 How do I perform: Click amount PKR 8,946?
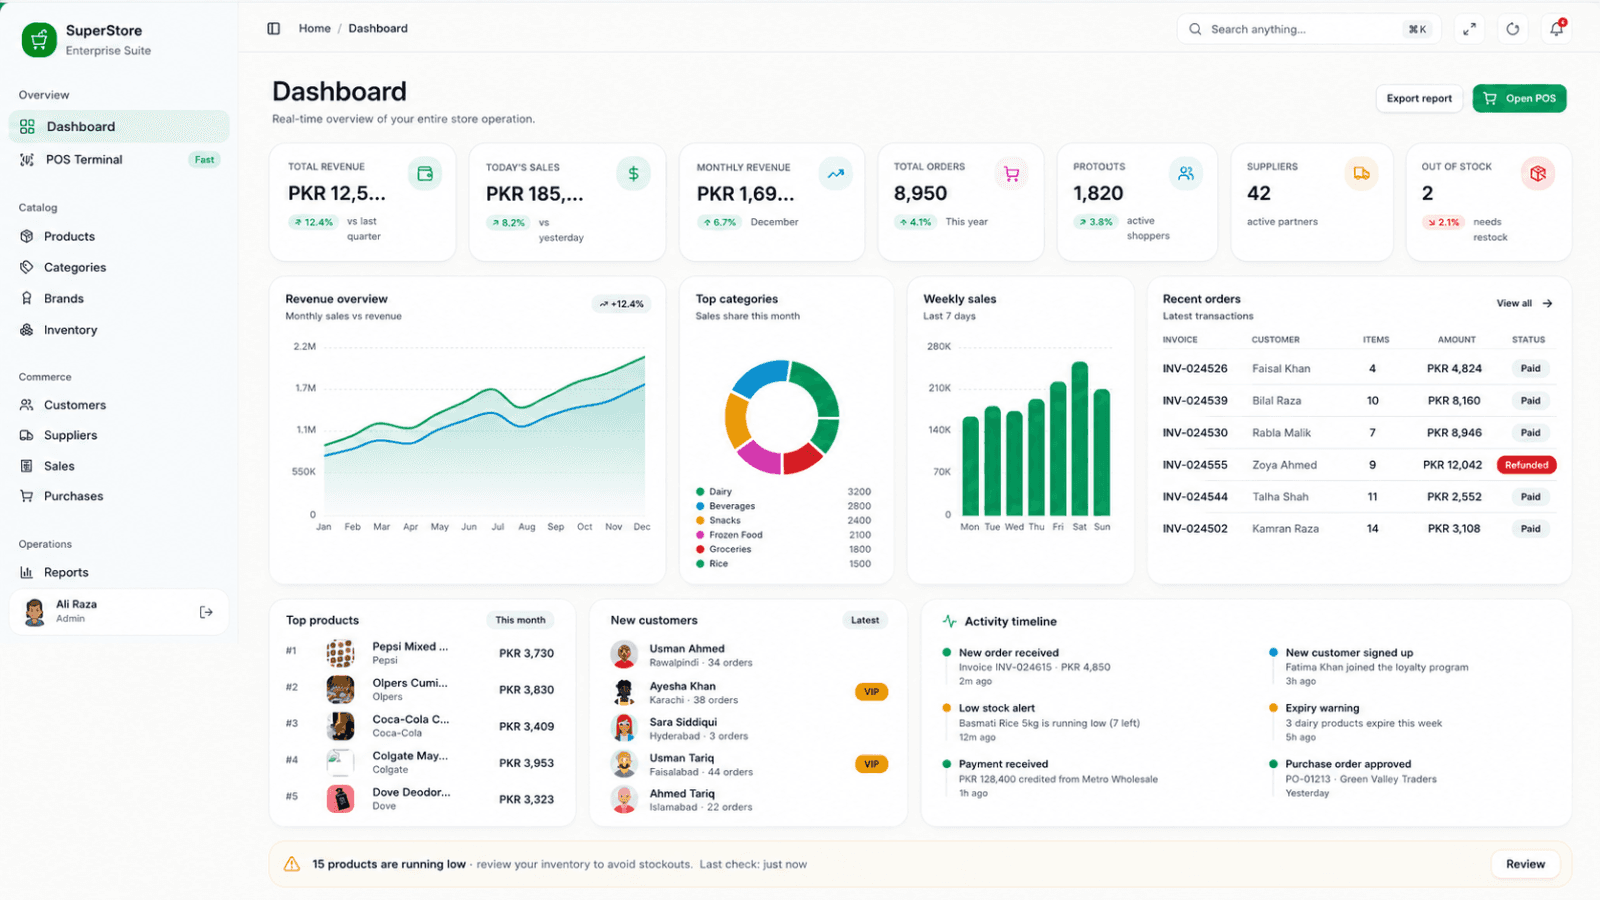1454,433
